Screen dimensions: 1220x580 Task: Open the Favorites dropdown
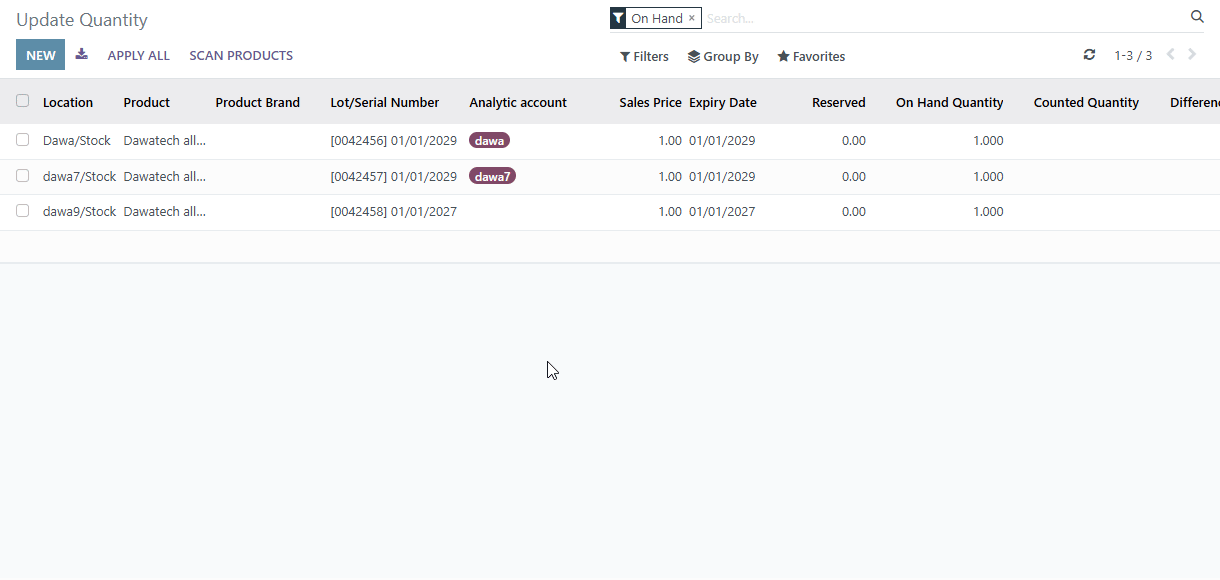[x=811, y=57]
